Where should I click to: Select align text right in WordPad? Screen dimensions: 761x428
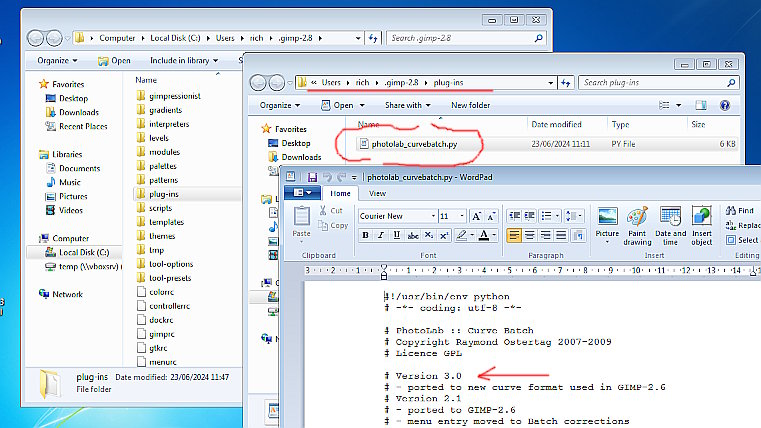545,235
